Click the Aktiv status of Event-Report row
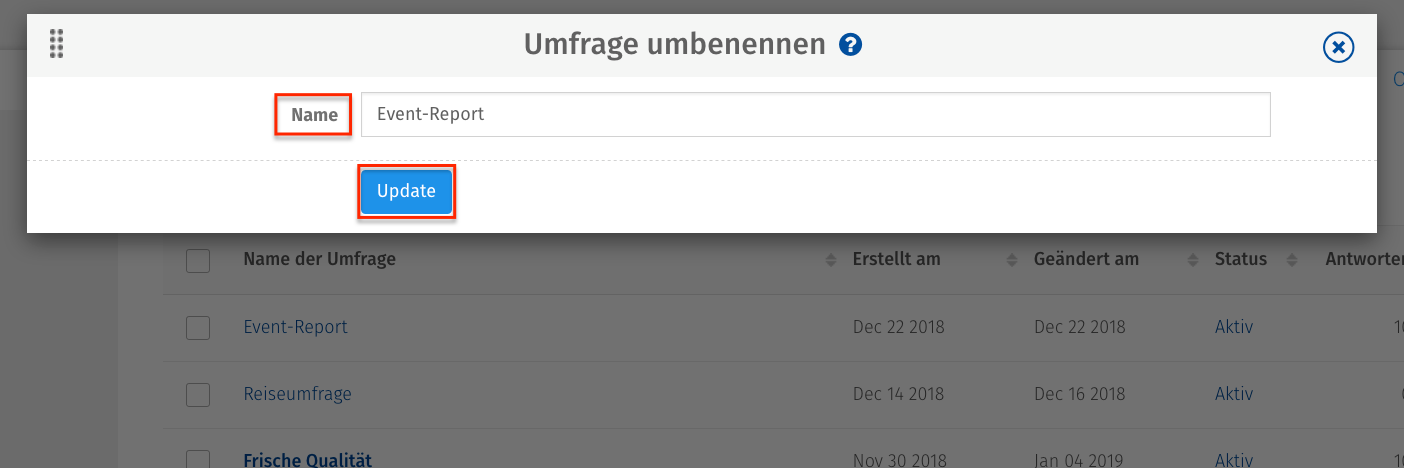This screenshot has height=468, width=1404. click(x=1233, y=327)
